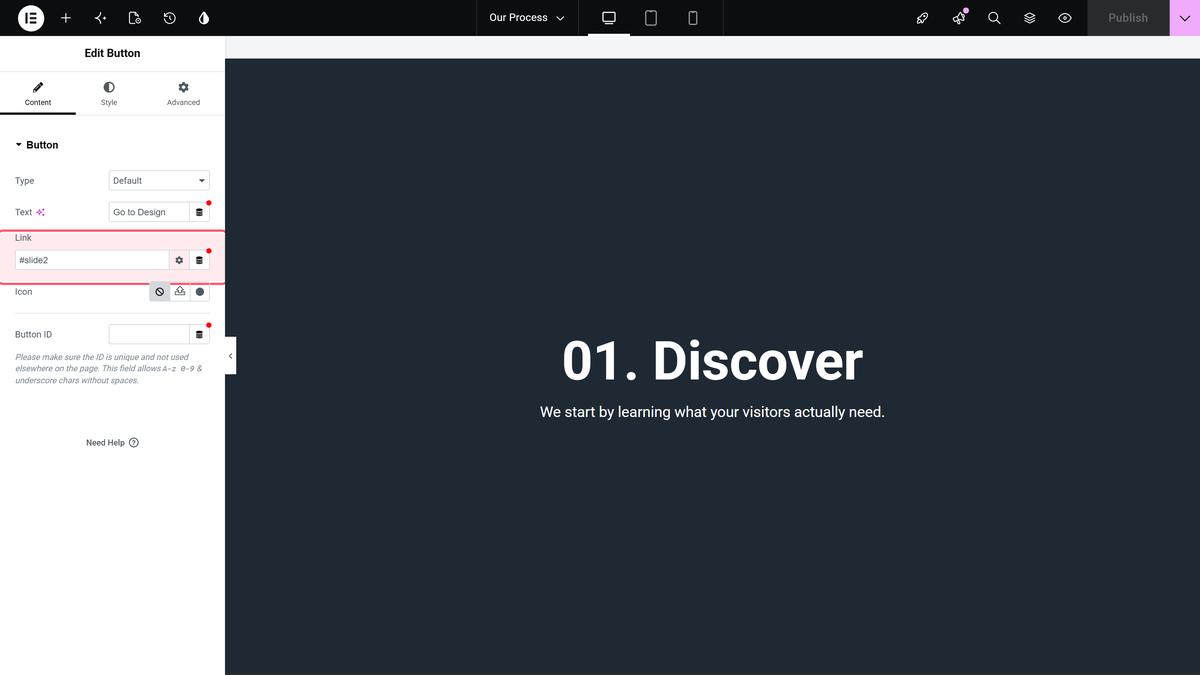Open What's New megaphone icon
1200x675 pixels.
tap(959, 18)
